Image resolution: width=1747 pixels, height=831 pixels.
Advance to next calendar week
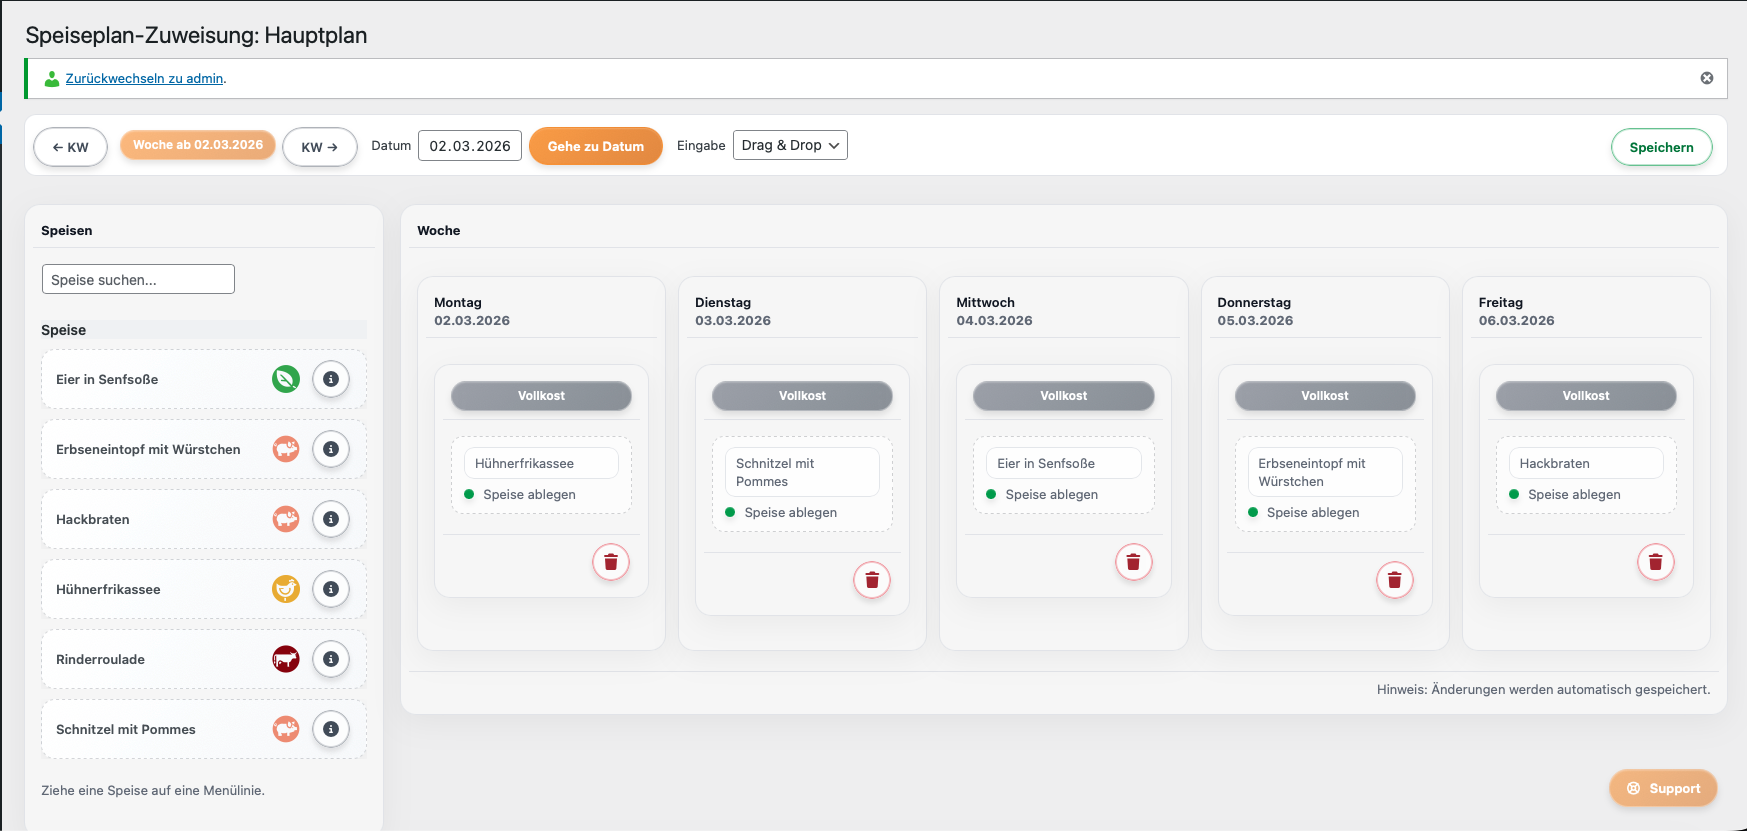pyautogui.click(x=320, y=147)
